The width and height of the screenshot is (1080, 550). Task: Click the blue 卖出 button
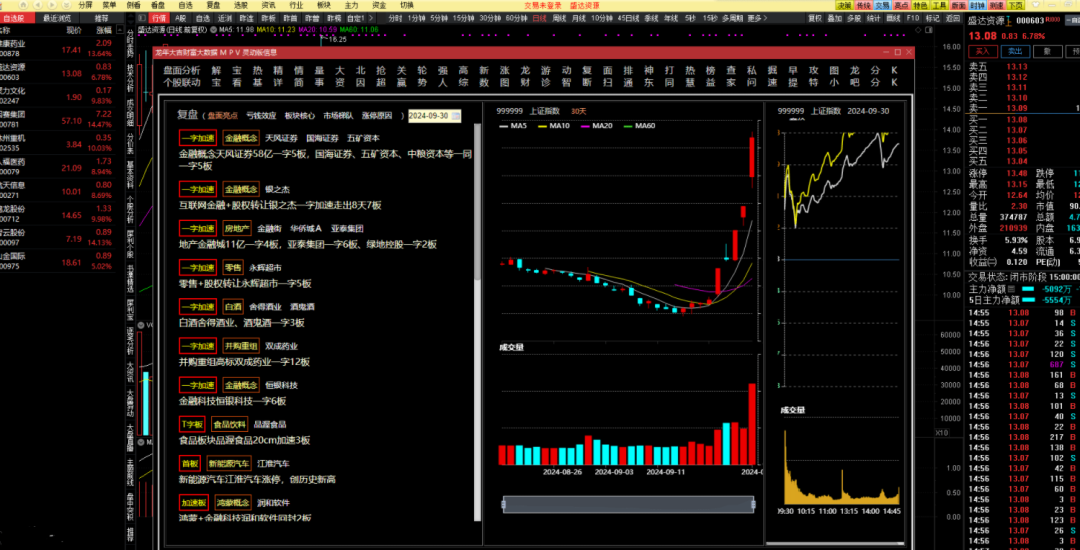click(x=1015, y=51)
